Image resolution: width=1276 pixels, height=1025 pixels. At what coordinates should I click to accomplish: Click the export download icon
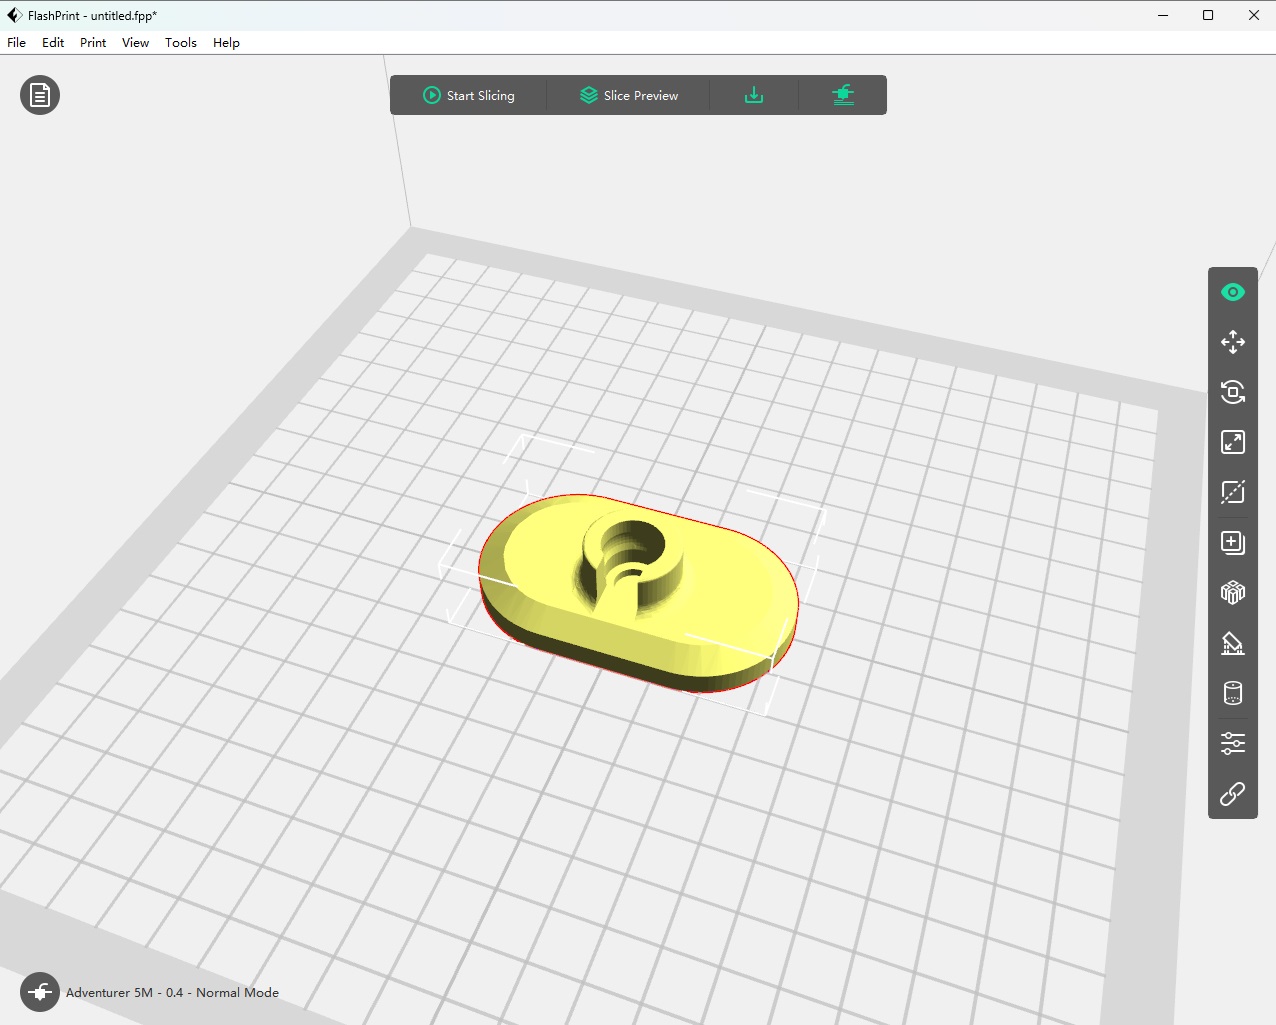(x=754, y=95)
